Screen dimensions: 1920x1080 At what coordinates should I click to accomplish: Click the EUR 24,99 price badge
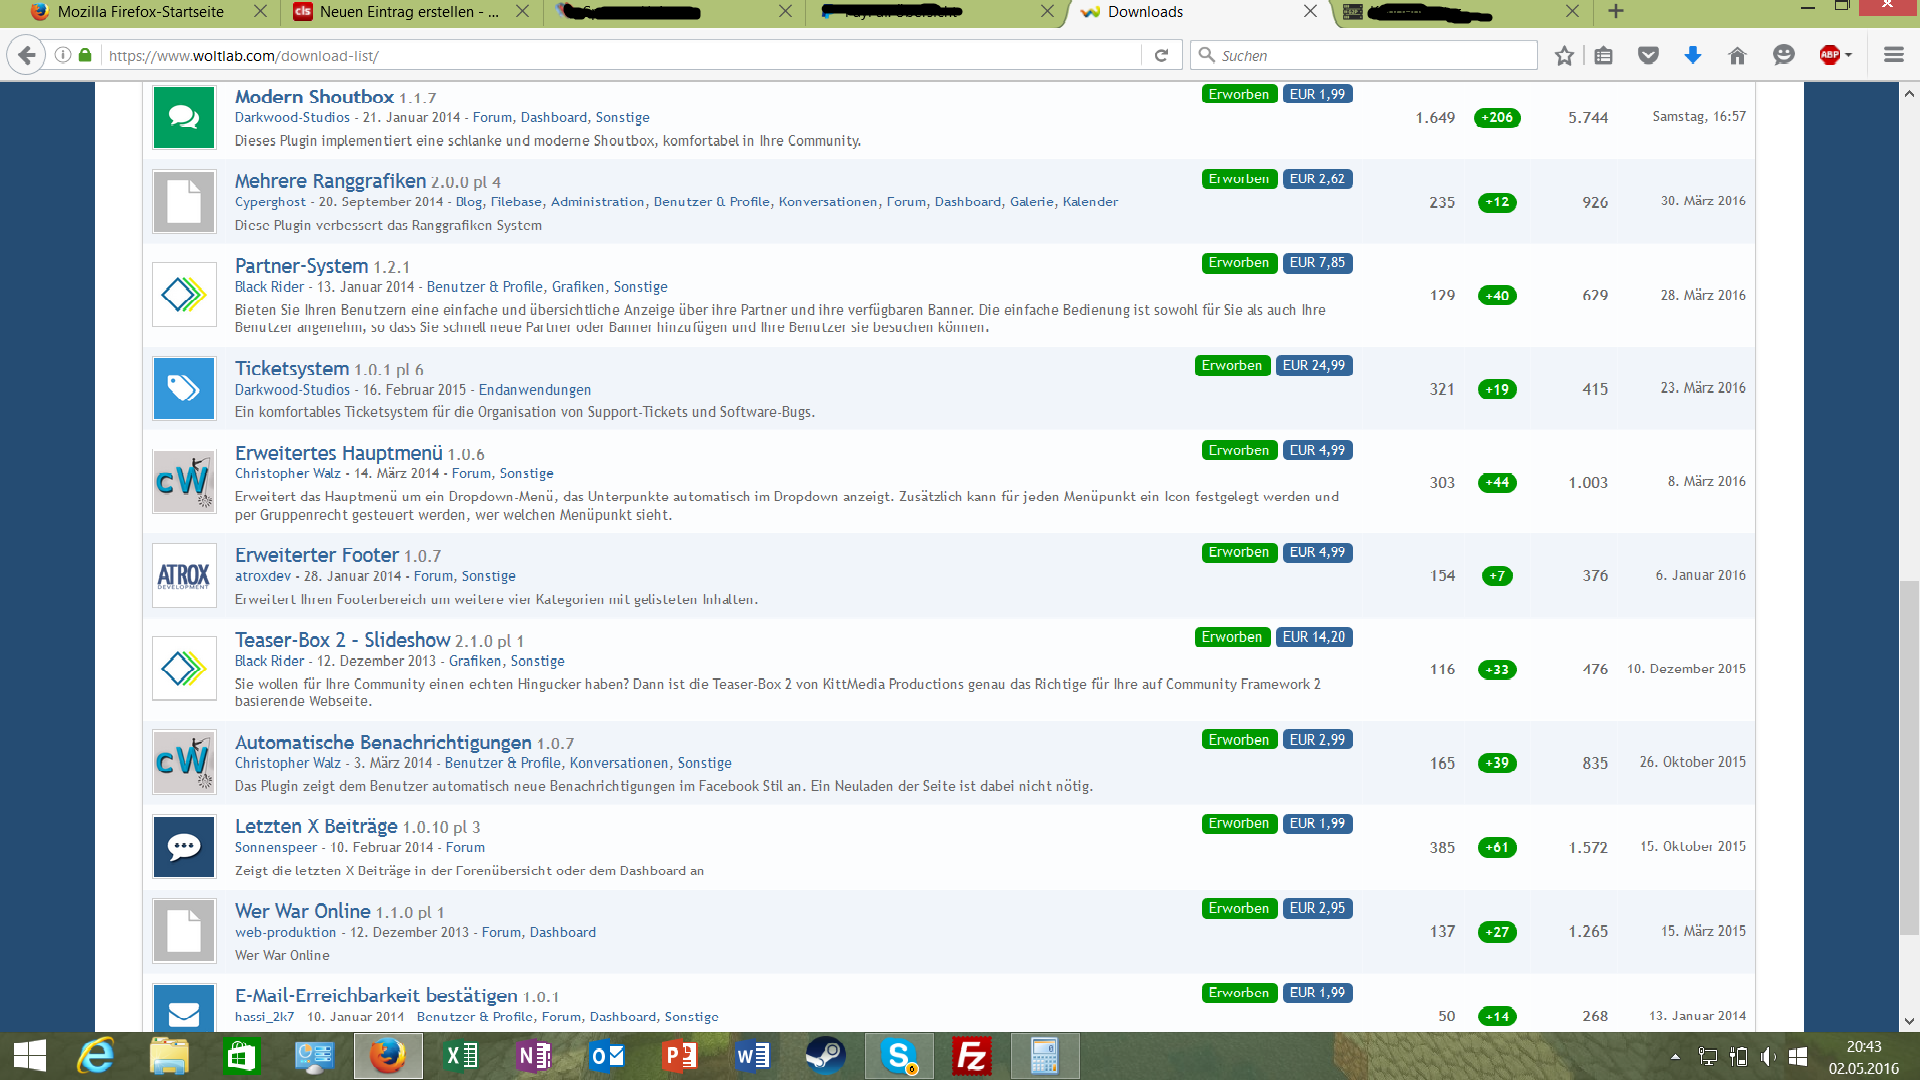click(1313, 366)
